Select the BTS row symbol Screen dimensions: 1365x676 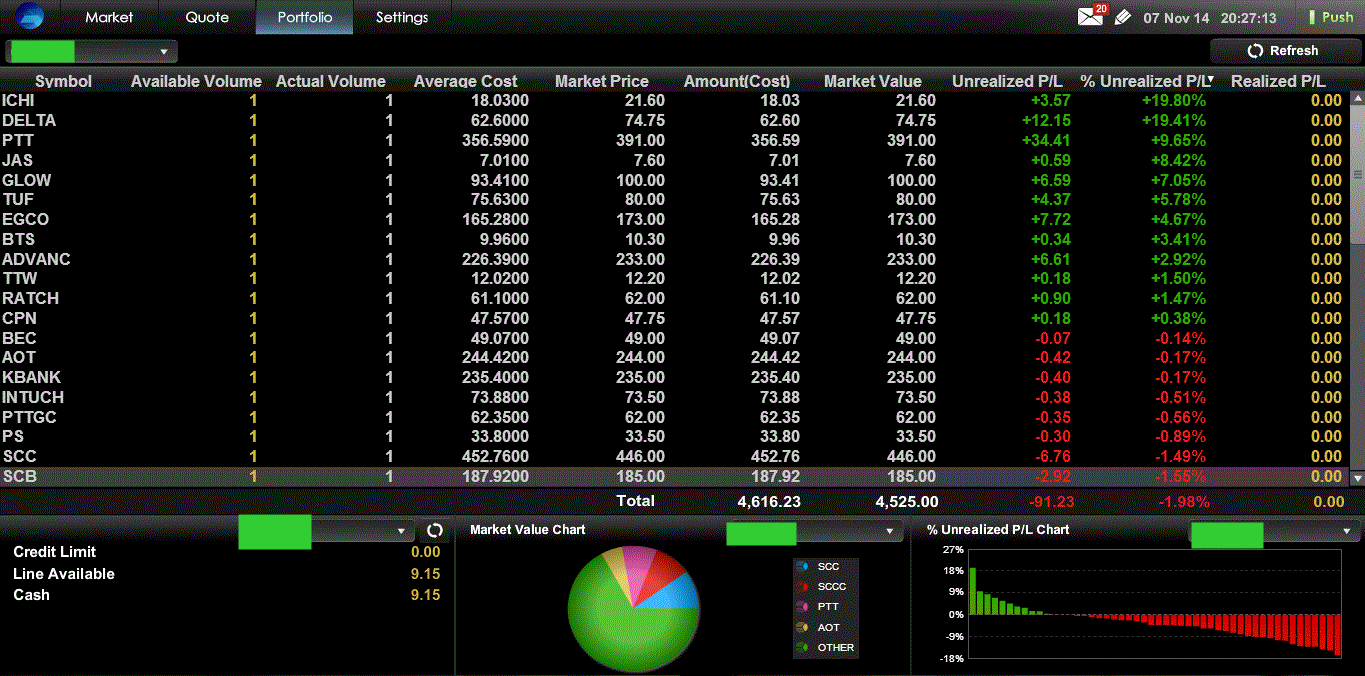coord(18,239)
